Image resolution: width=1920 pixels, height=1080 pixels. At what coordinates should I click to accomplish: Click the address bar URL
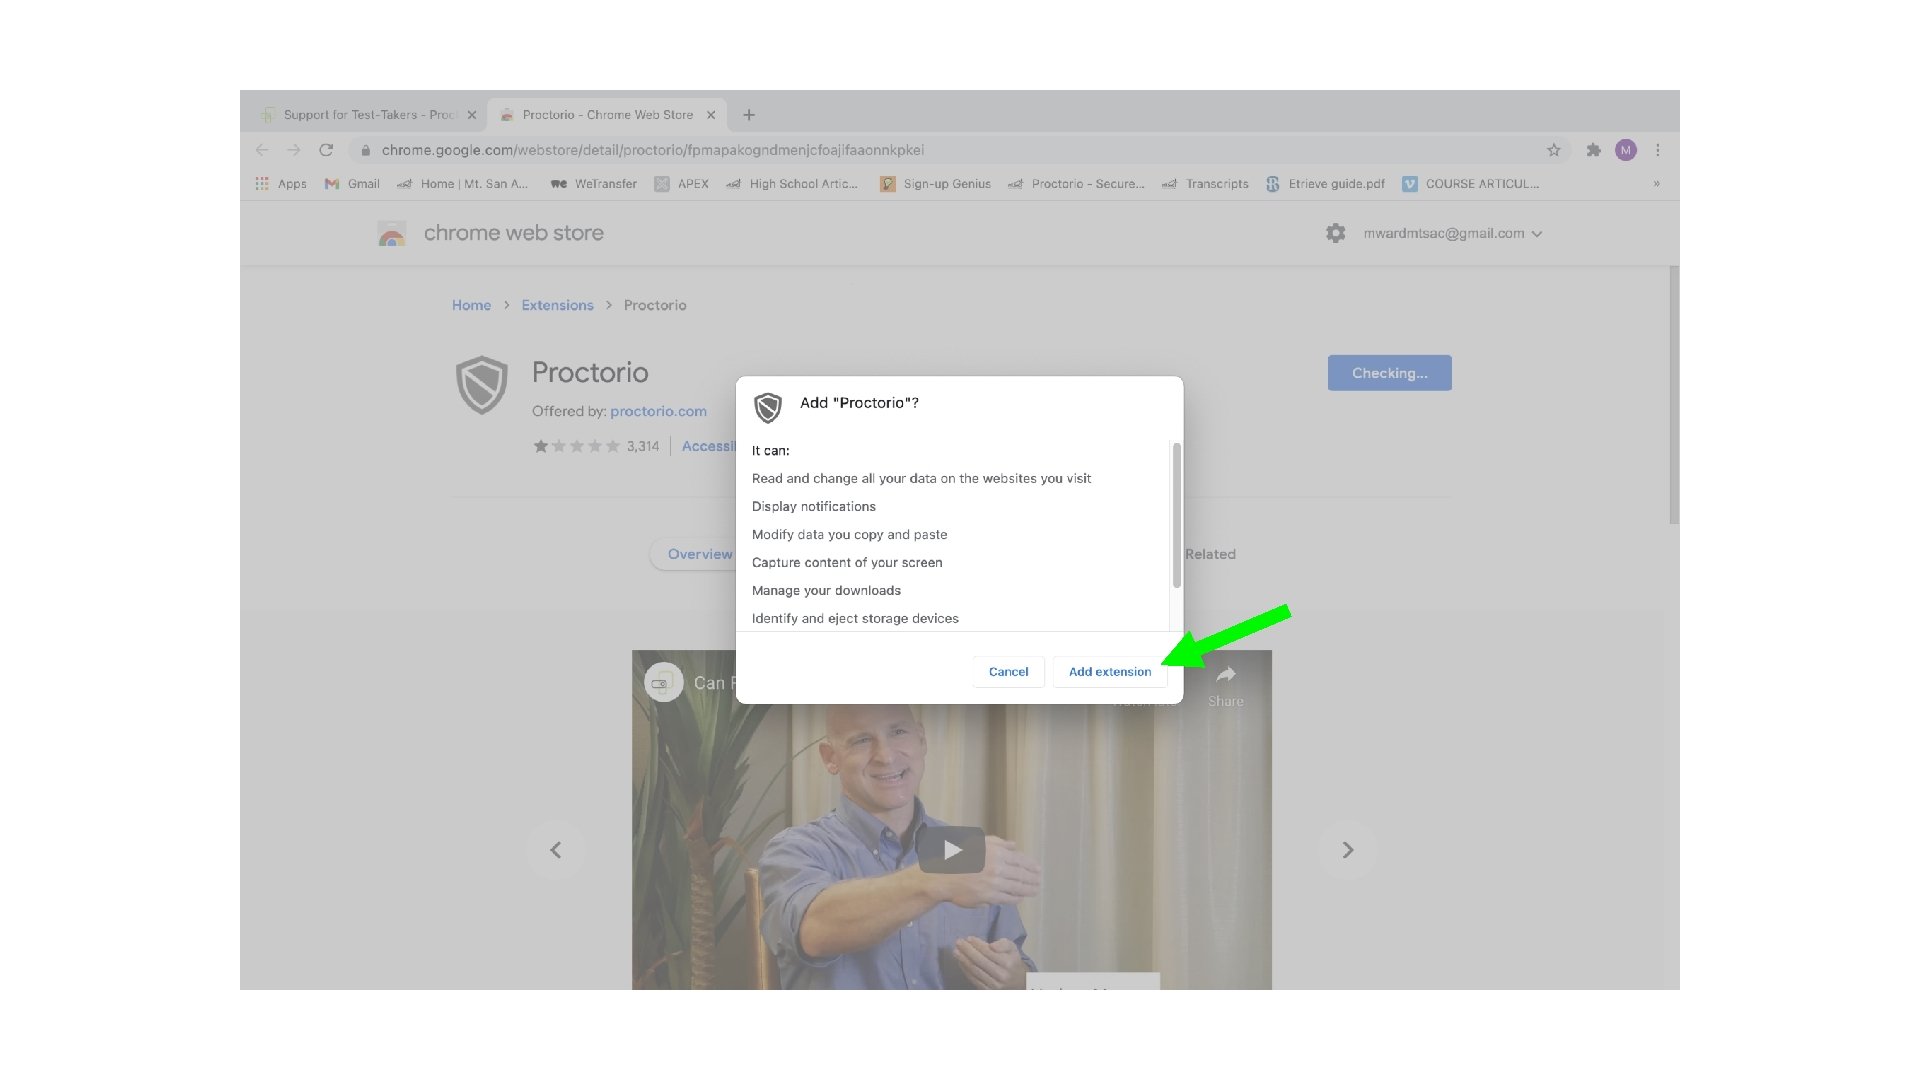tap(652, 150)
